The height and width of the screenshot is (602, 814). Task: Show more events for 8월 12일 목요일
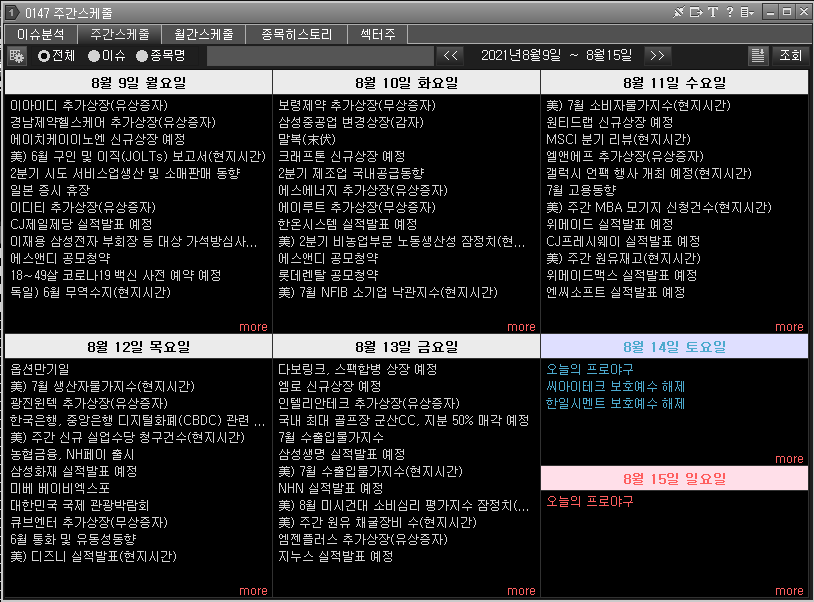253,591
